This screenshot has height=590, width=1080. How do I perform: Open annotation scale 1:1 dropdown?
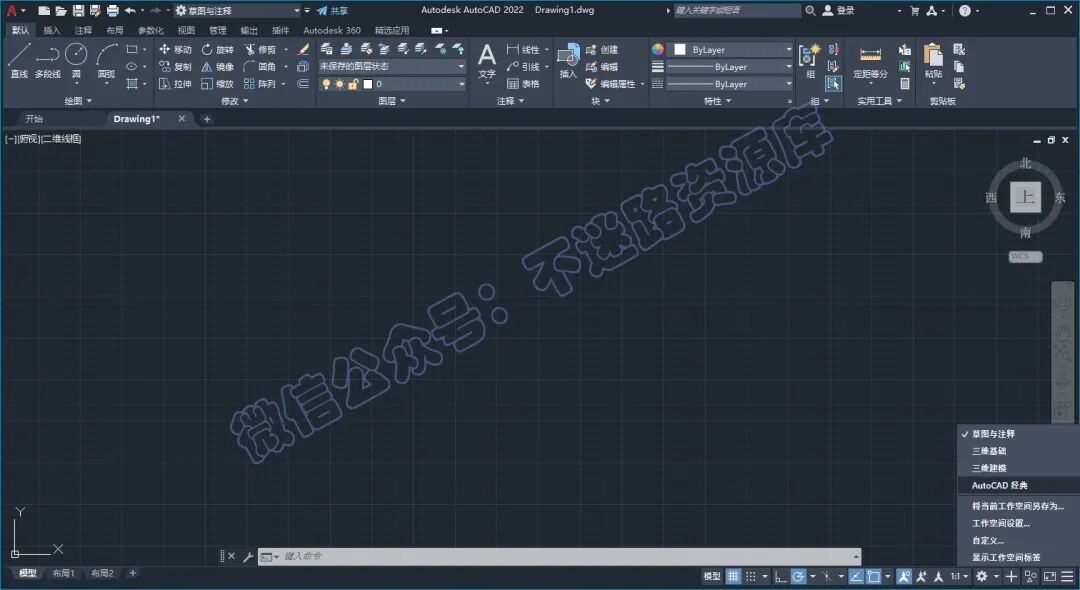(960, 576)
